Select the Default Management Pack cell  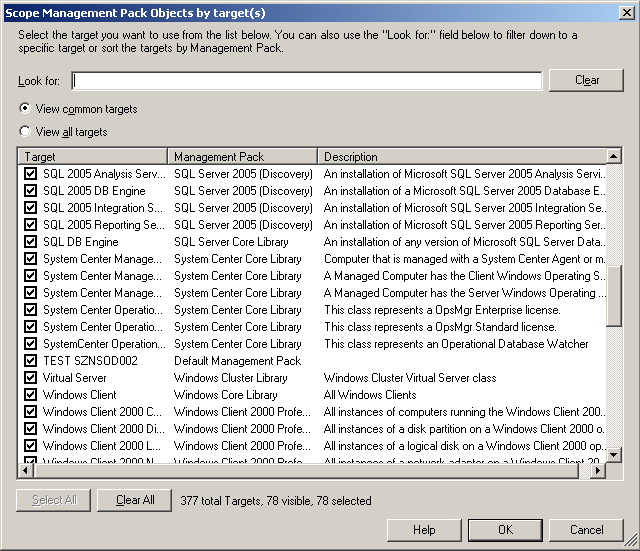[238, 361]
